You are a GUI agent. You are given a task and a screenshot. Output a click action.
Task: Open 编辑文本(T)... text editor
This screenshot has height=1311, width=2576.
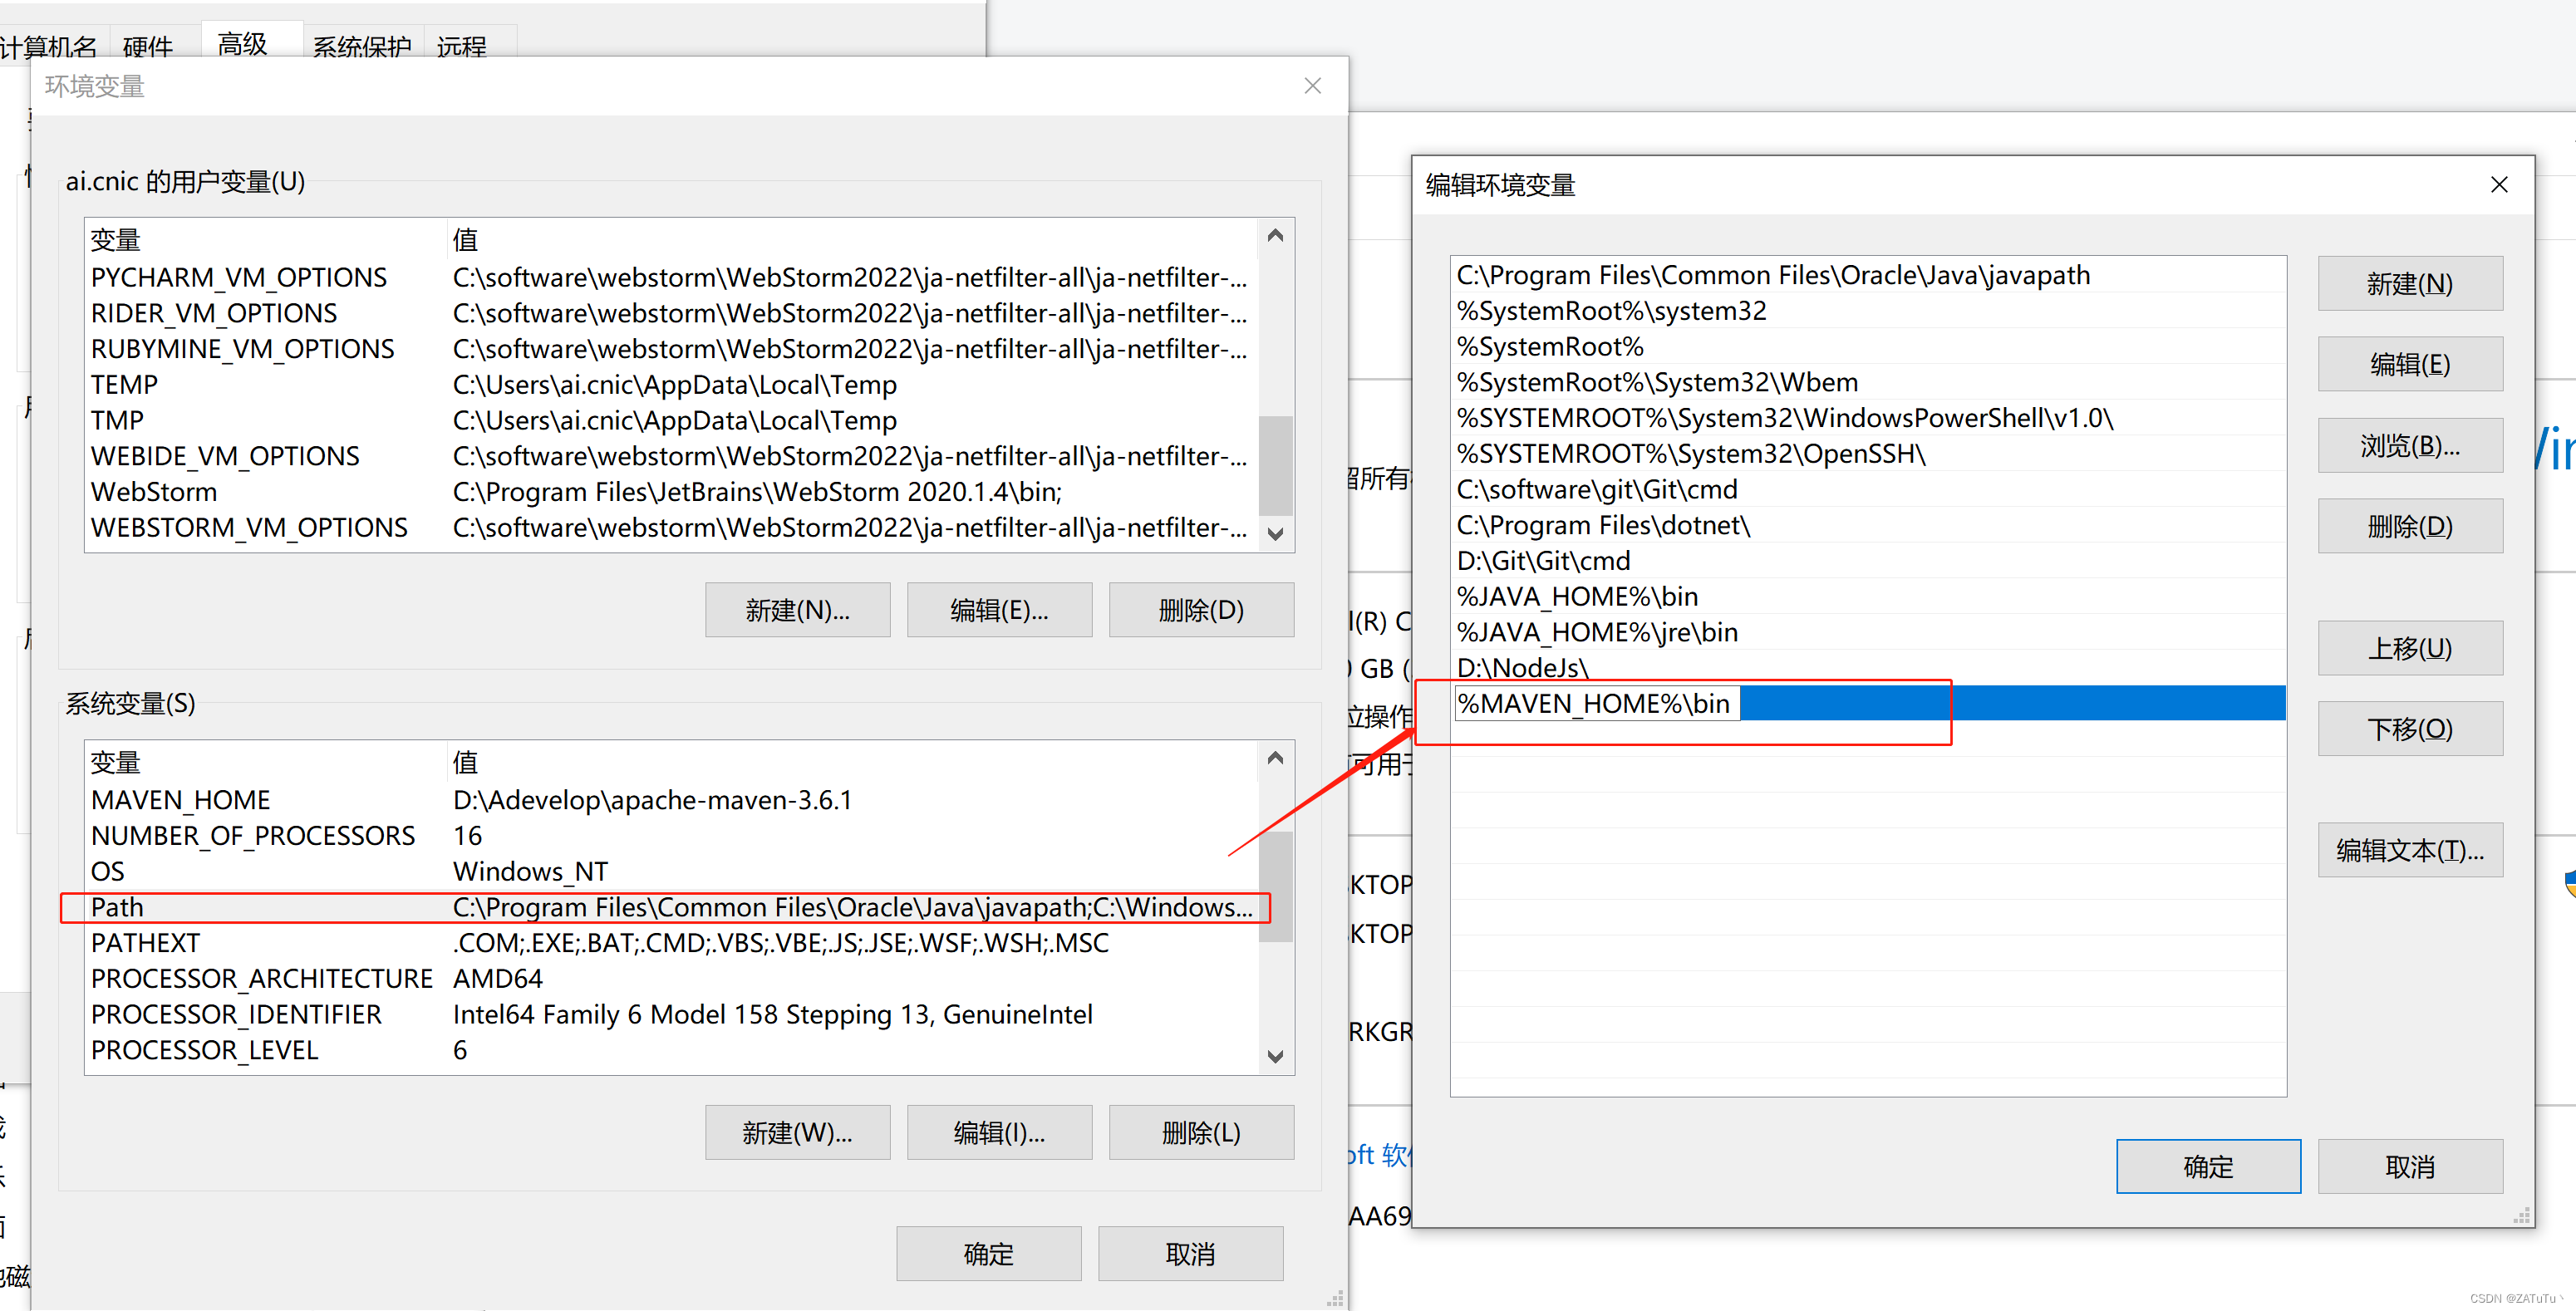pos(2409,850)
